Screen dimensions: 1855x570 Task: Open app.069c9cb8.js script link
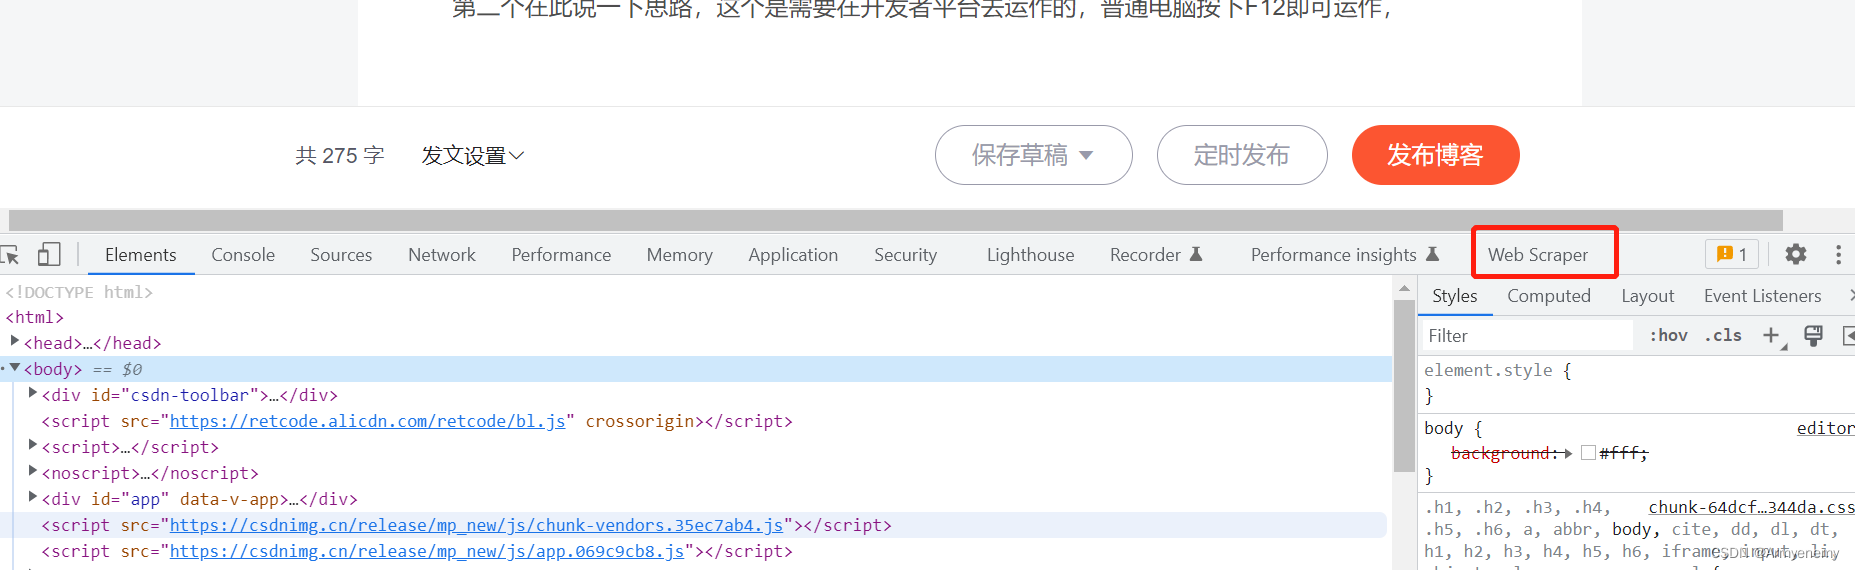pyautogui.click(x=427, y=551)
